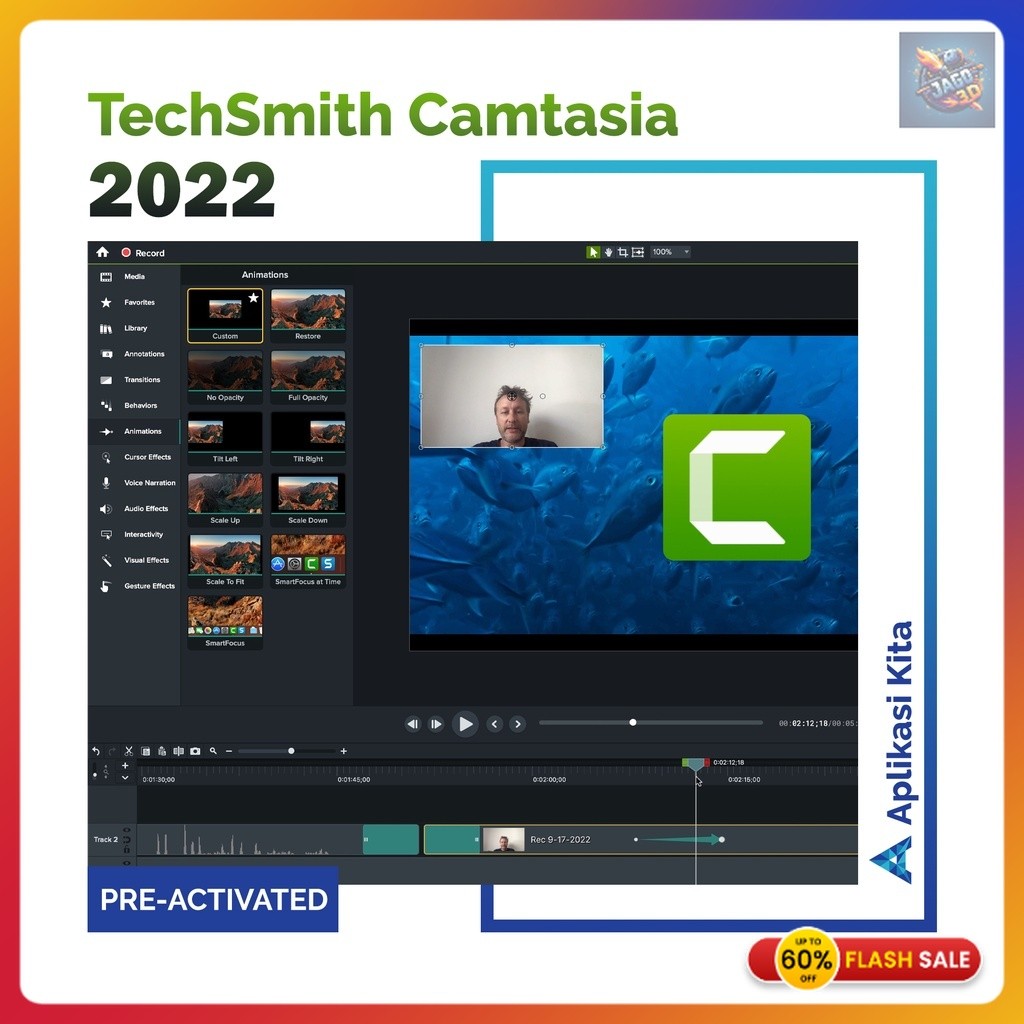Switch to the Transitions tab
This screenshot has width=1024, height=1024.
135,379
